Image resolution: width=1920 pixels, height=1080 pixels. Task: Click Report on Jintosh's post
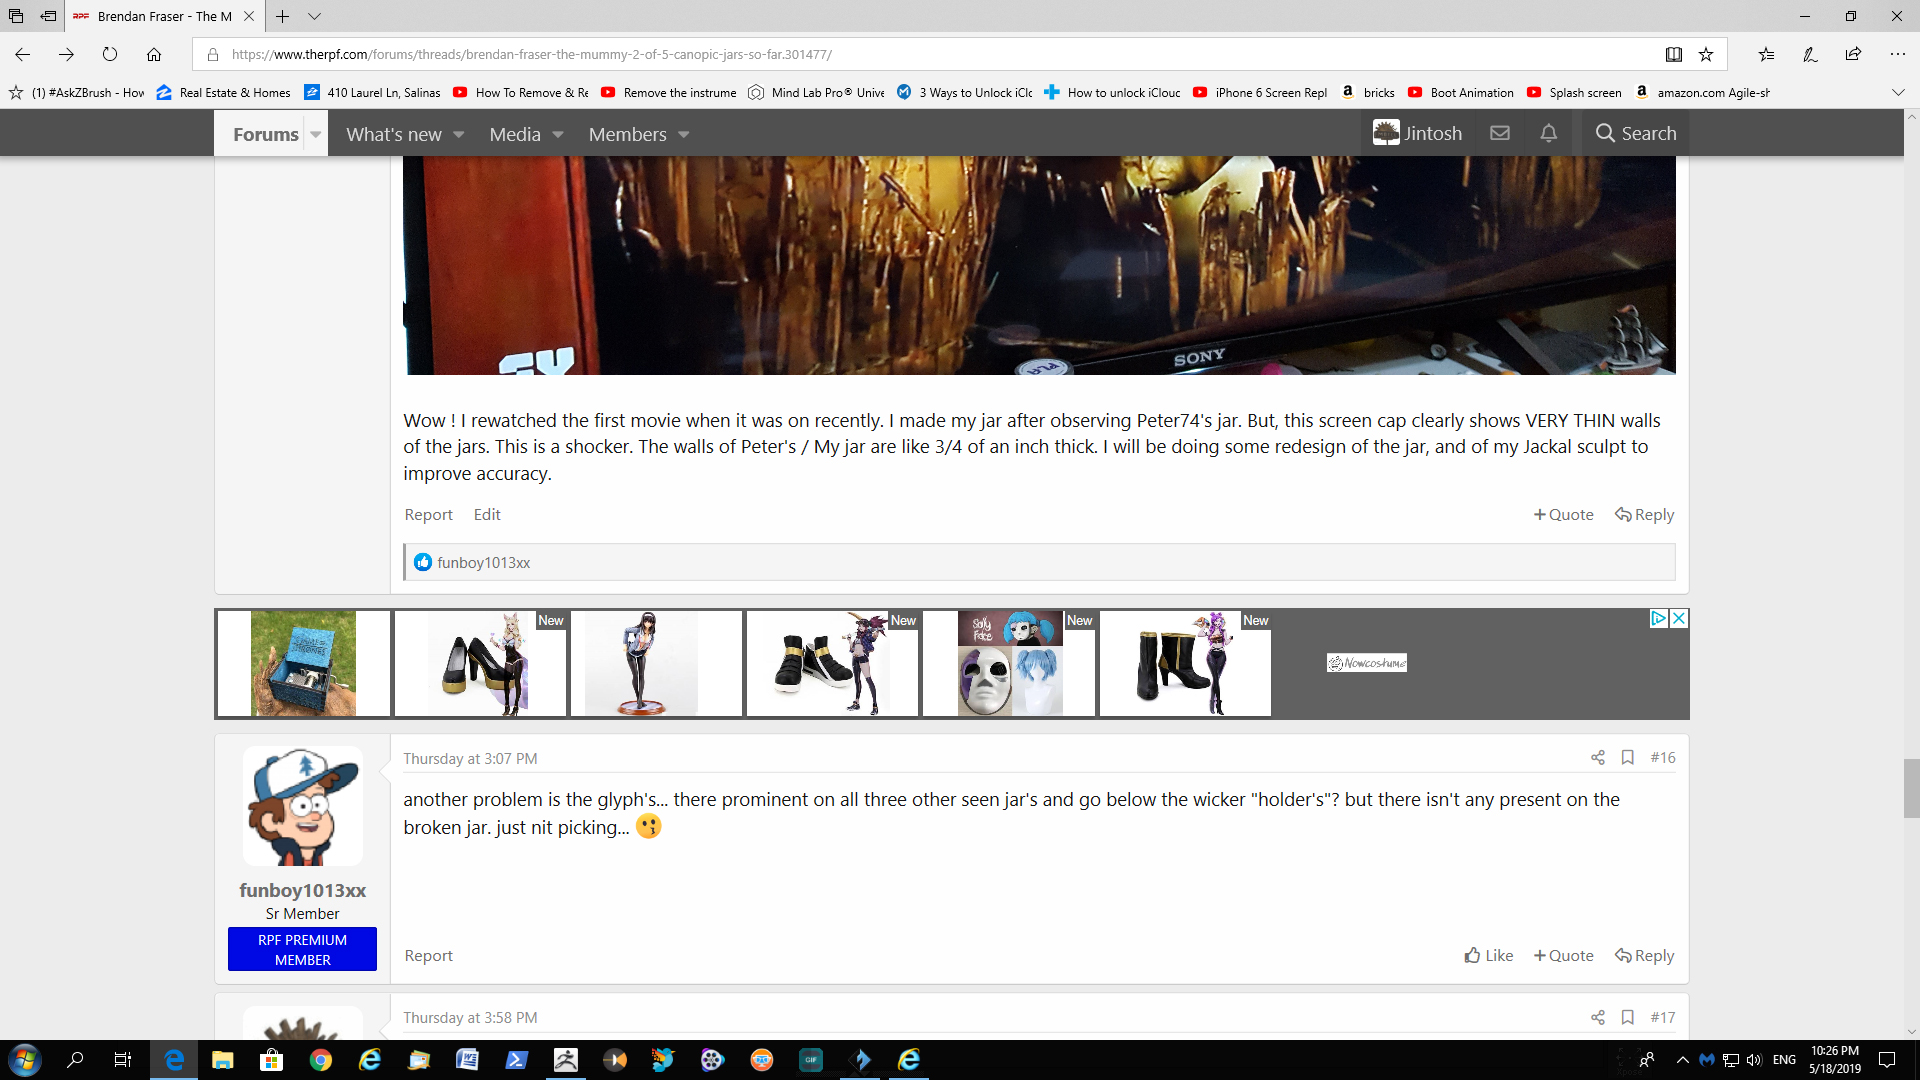click(x=428, y=514)
